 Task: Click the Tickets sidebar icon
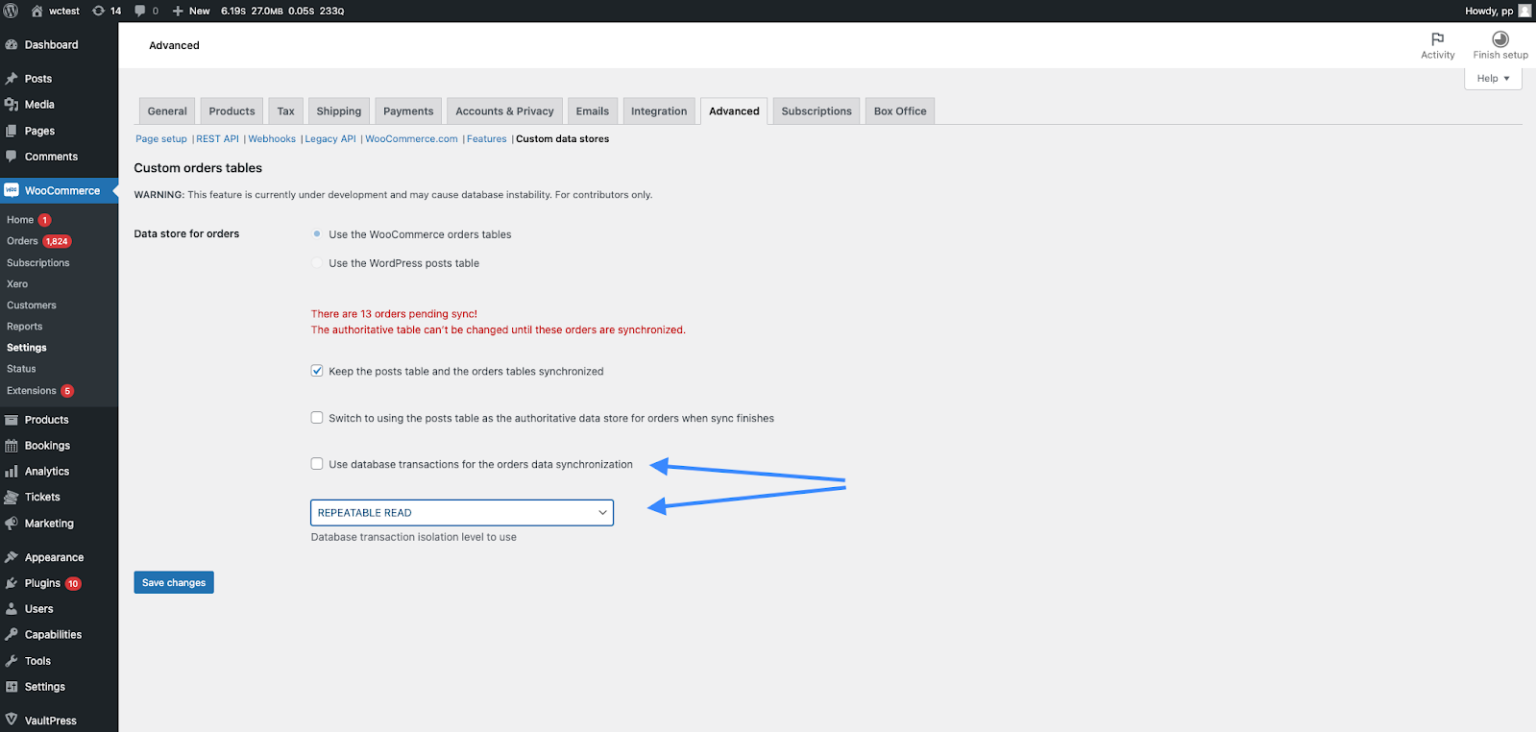click(11, 497)
